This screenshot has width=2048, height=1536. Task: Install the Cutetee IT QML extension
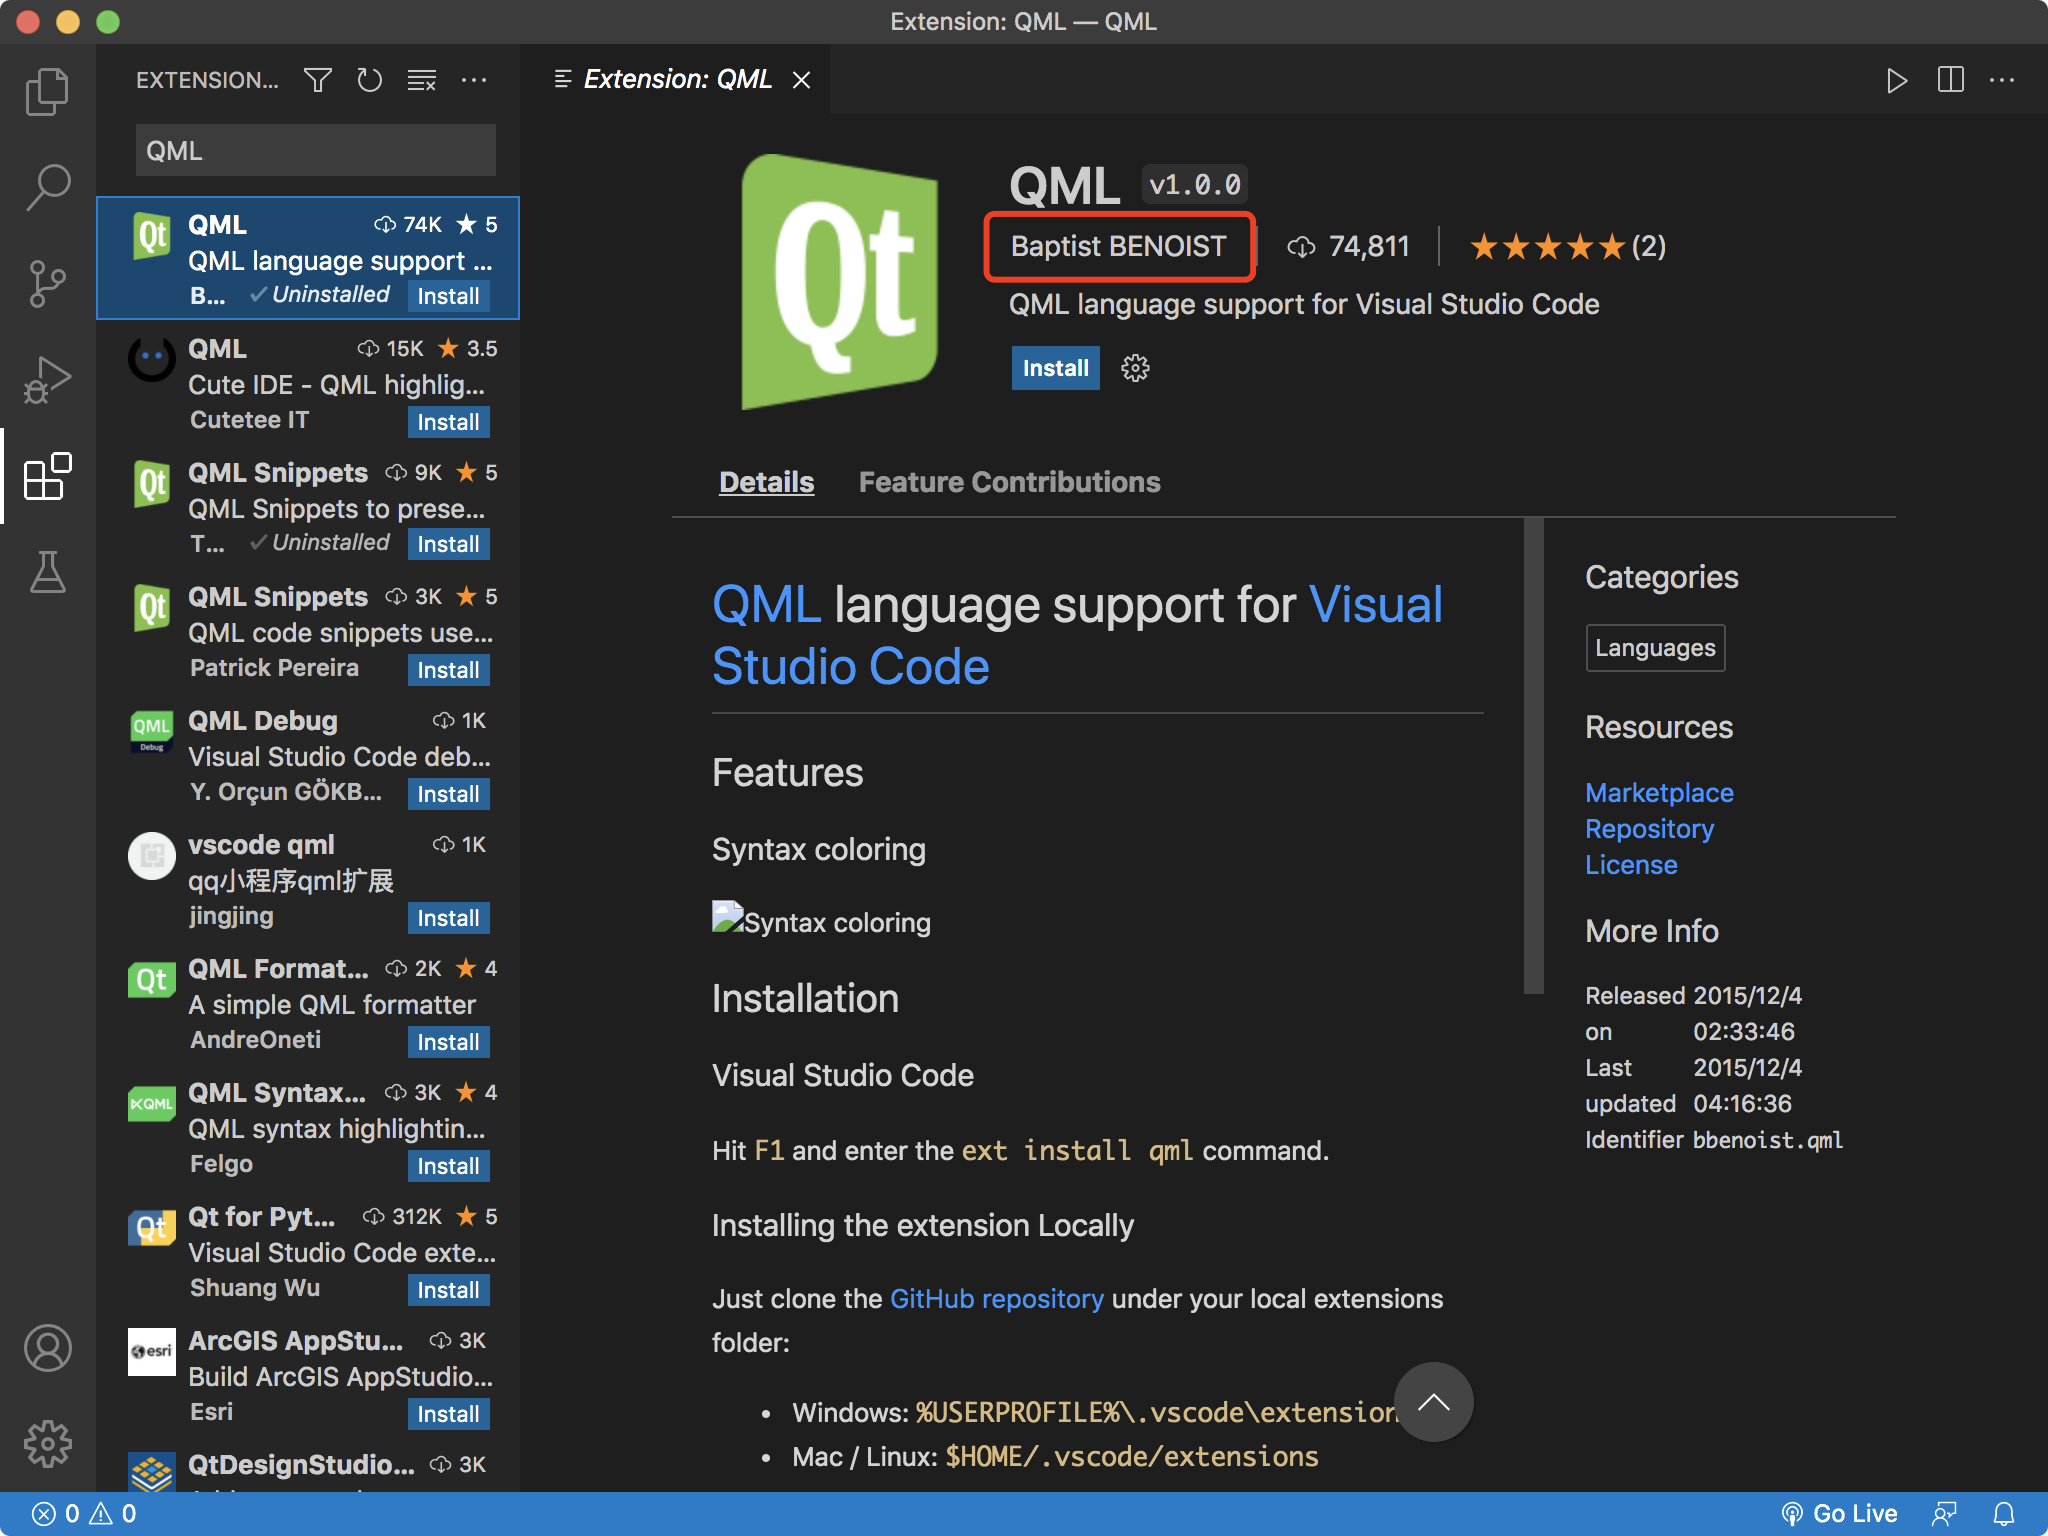448,422
